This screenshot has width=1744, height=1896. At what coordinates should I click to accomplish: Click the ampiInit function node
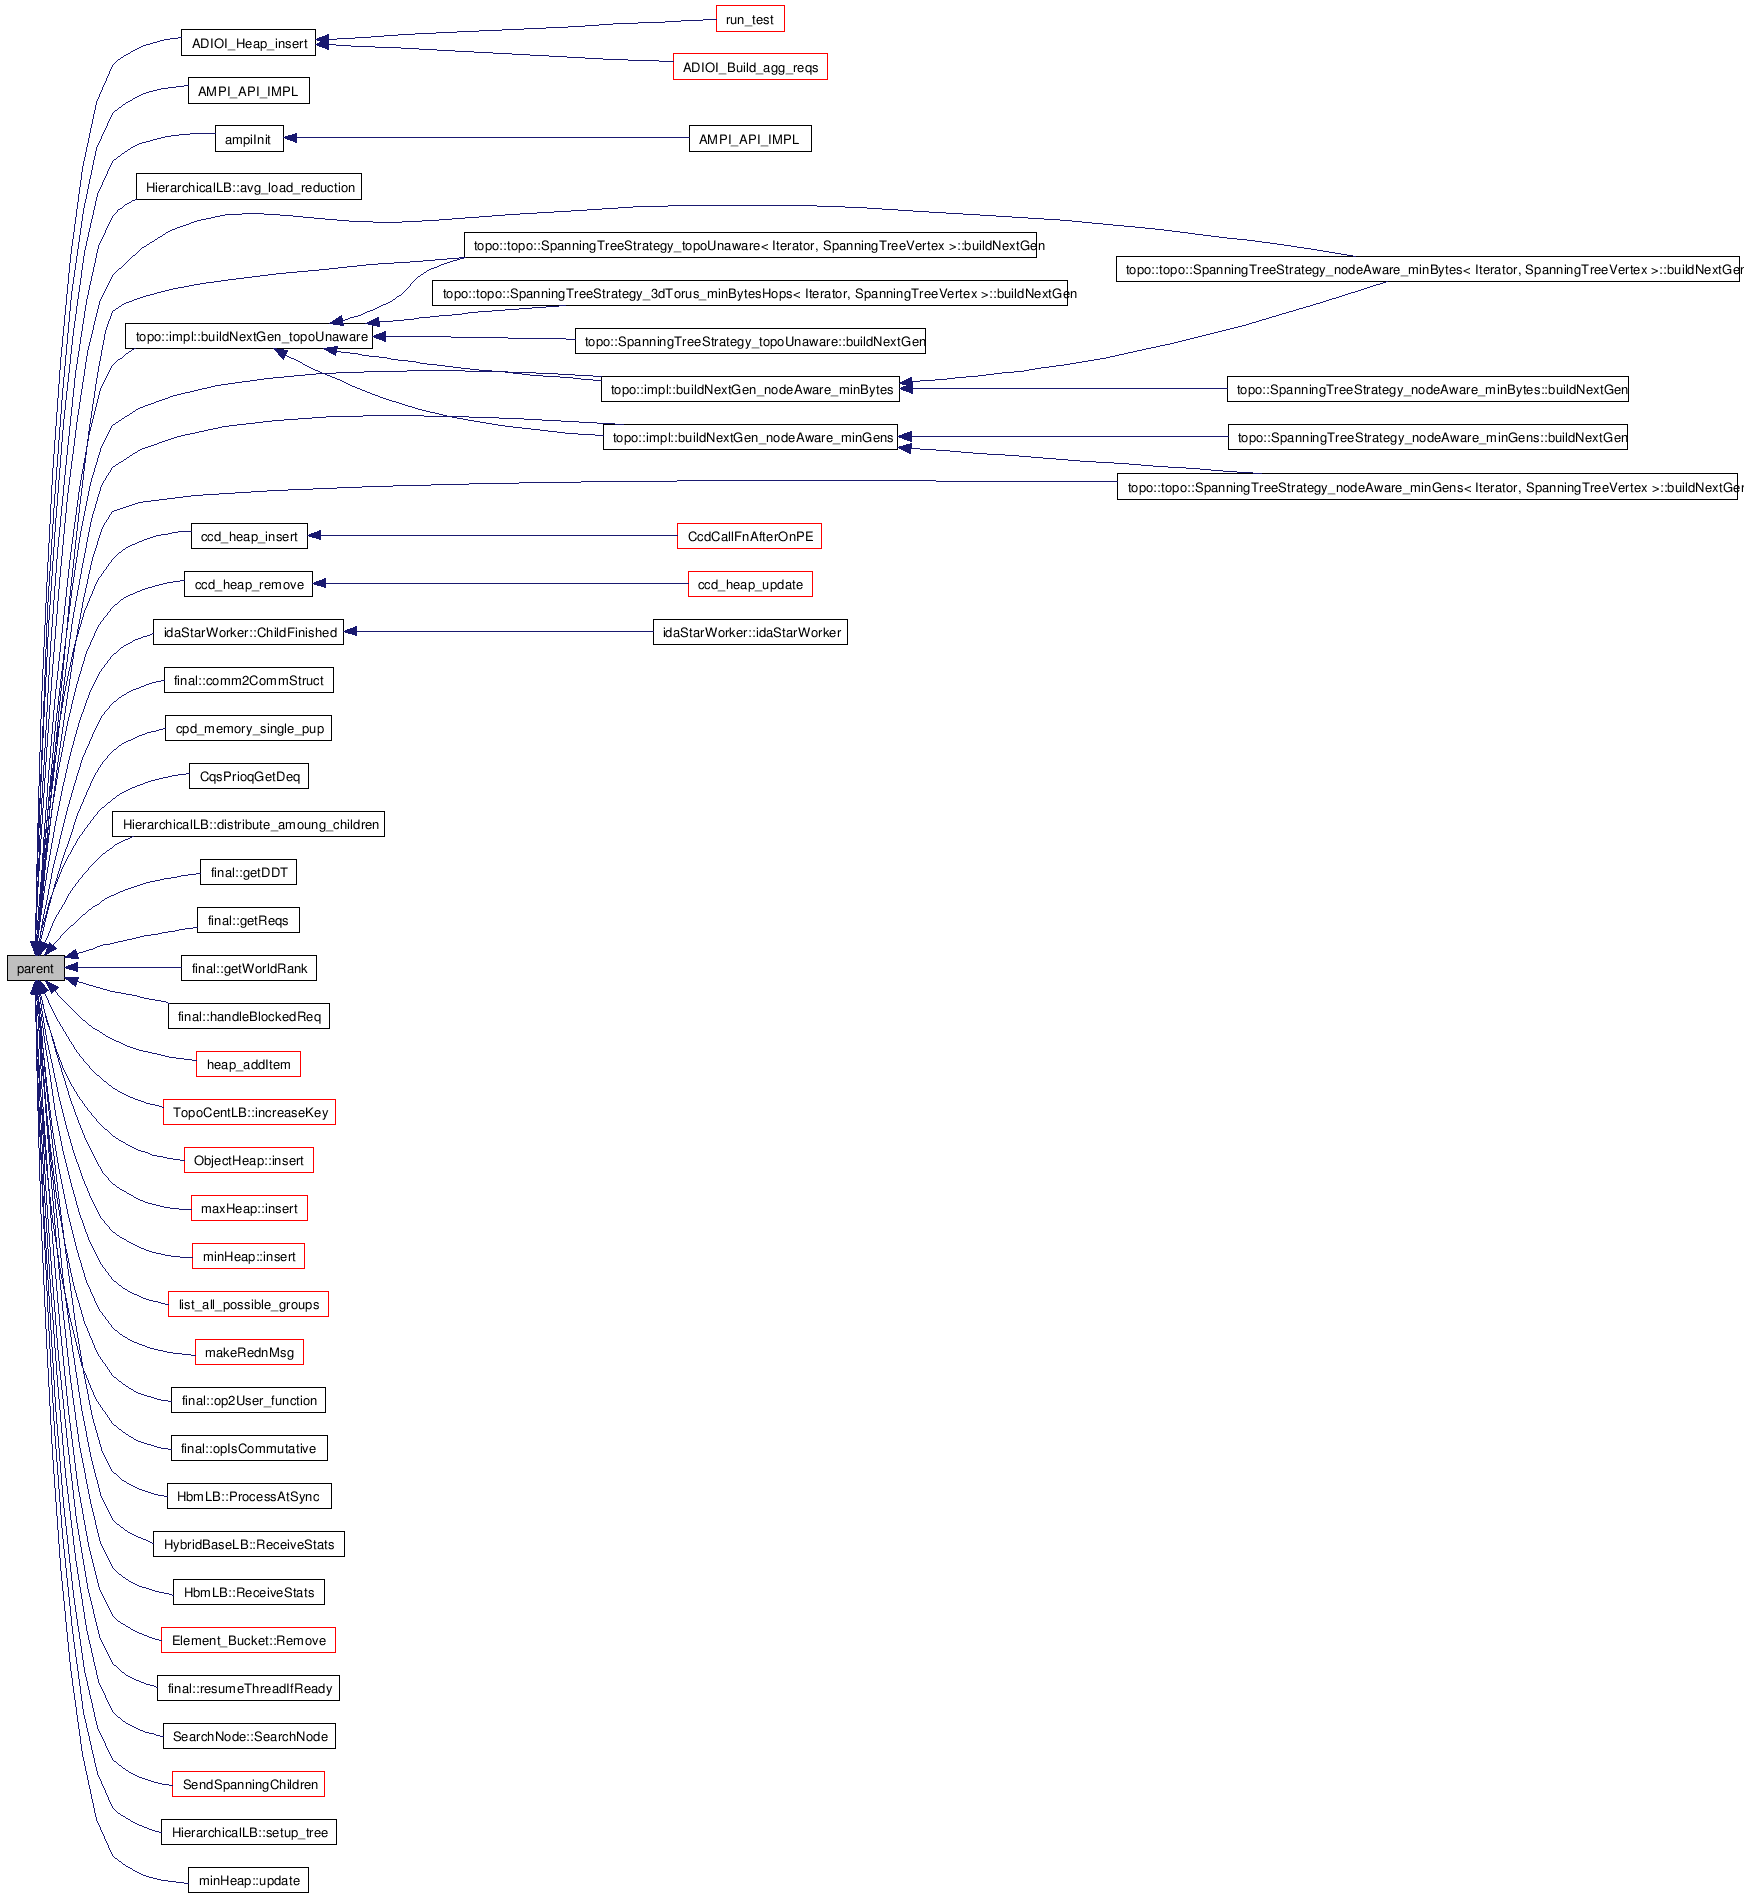coord(248,139)
